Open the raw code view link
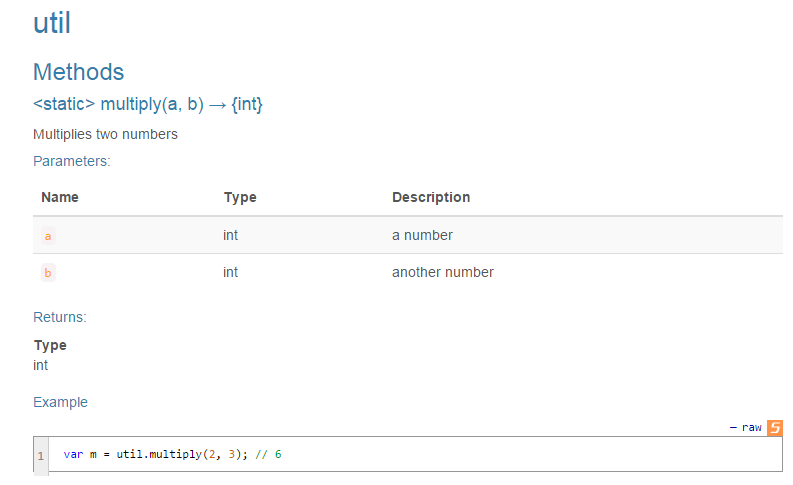The image size is (793, 485). pyautogui.click(x=751, y=427)
